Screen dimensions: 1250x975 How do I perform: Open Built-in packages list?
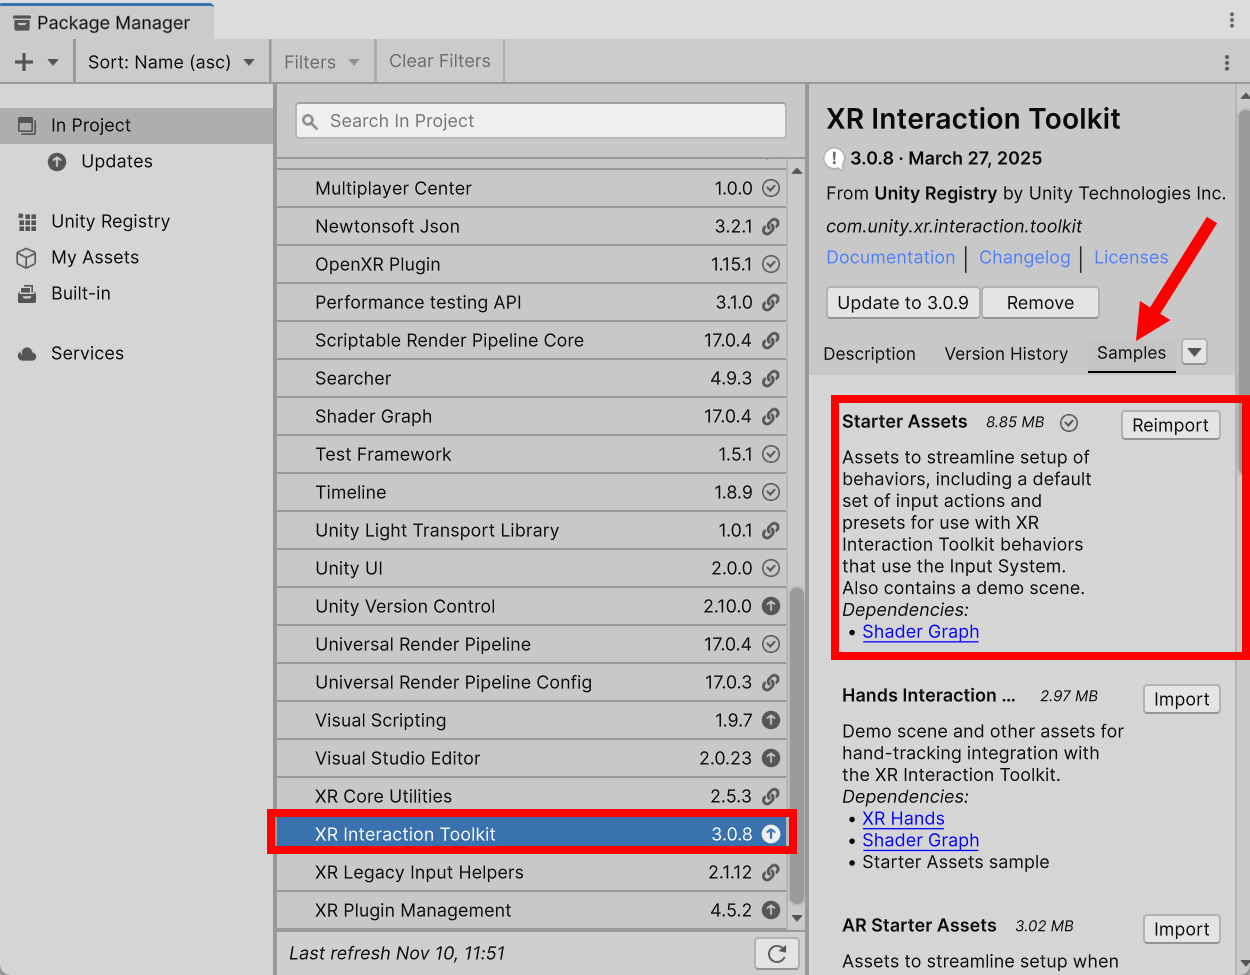pos(81,293)
